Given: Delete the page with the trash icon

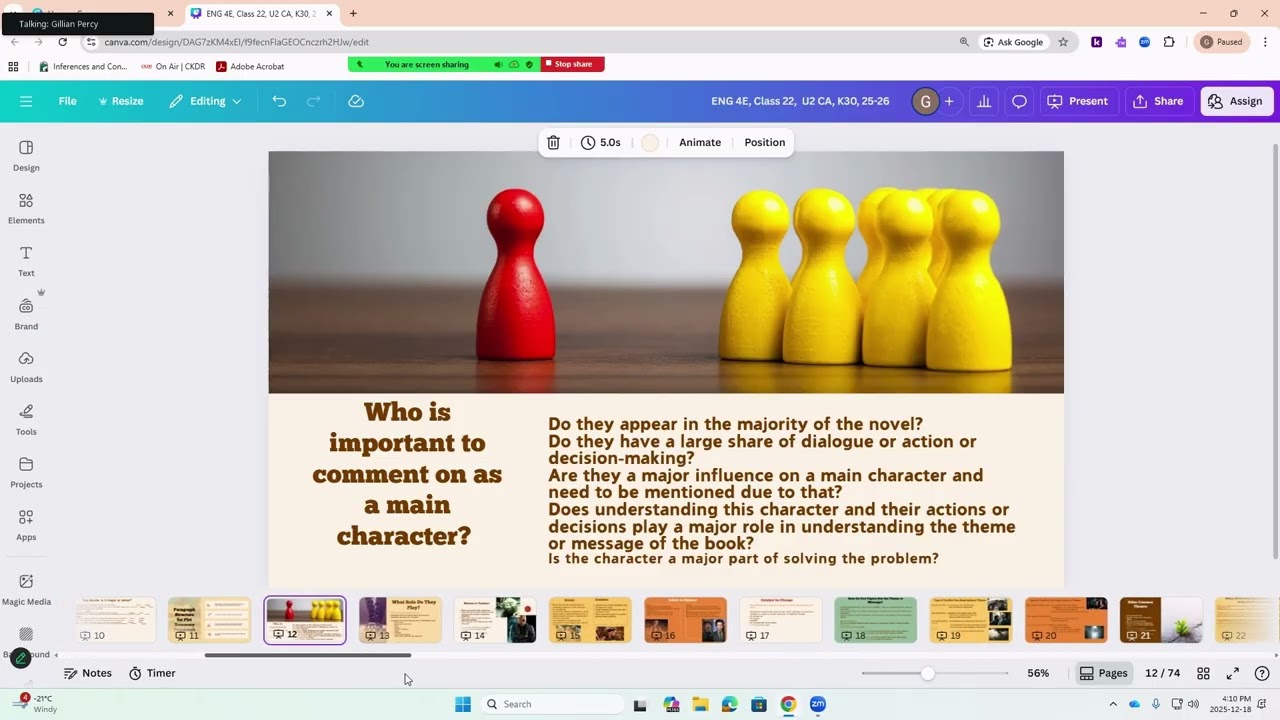Looking at the screenshot, I should [553, 142].
